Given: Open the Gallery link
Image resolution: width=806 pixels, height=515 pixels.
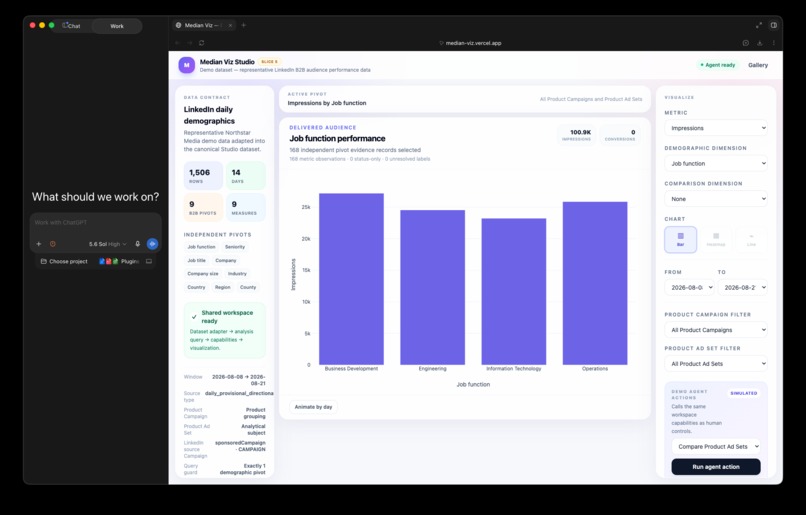Looking at the screenshot, I should point(758,65).
